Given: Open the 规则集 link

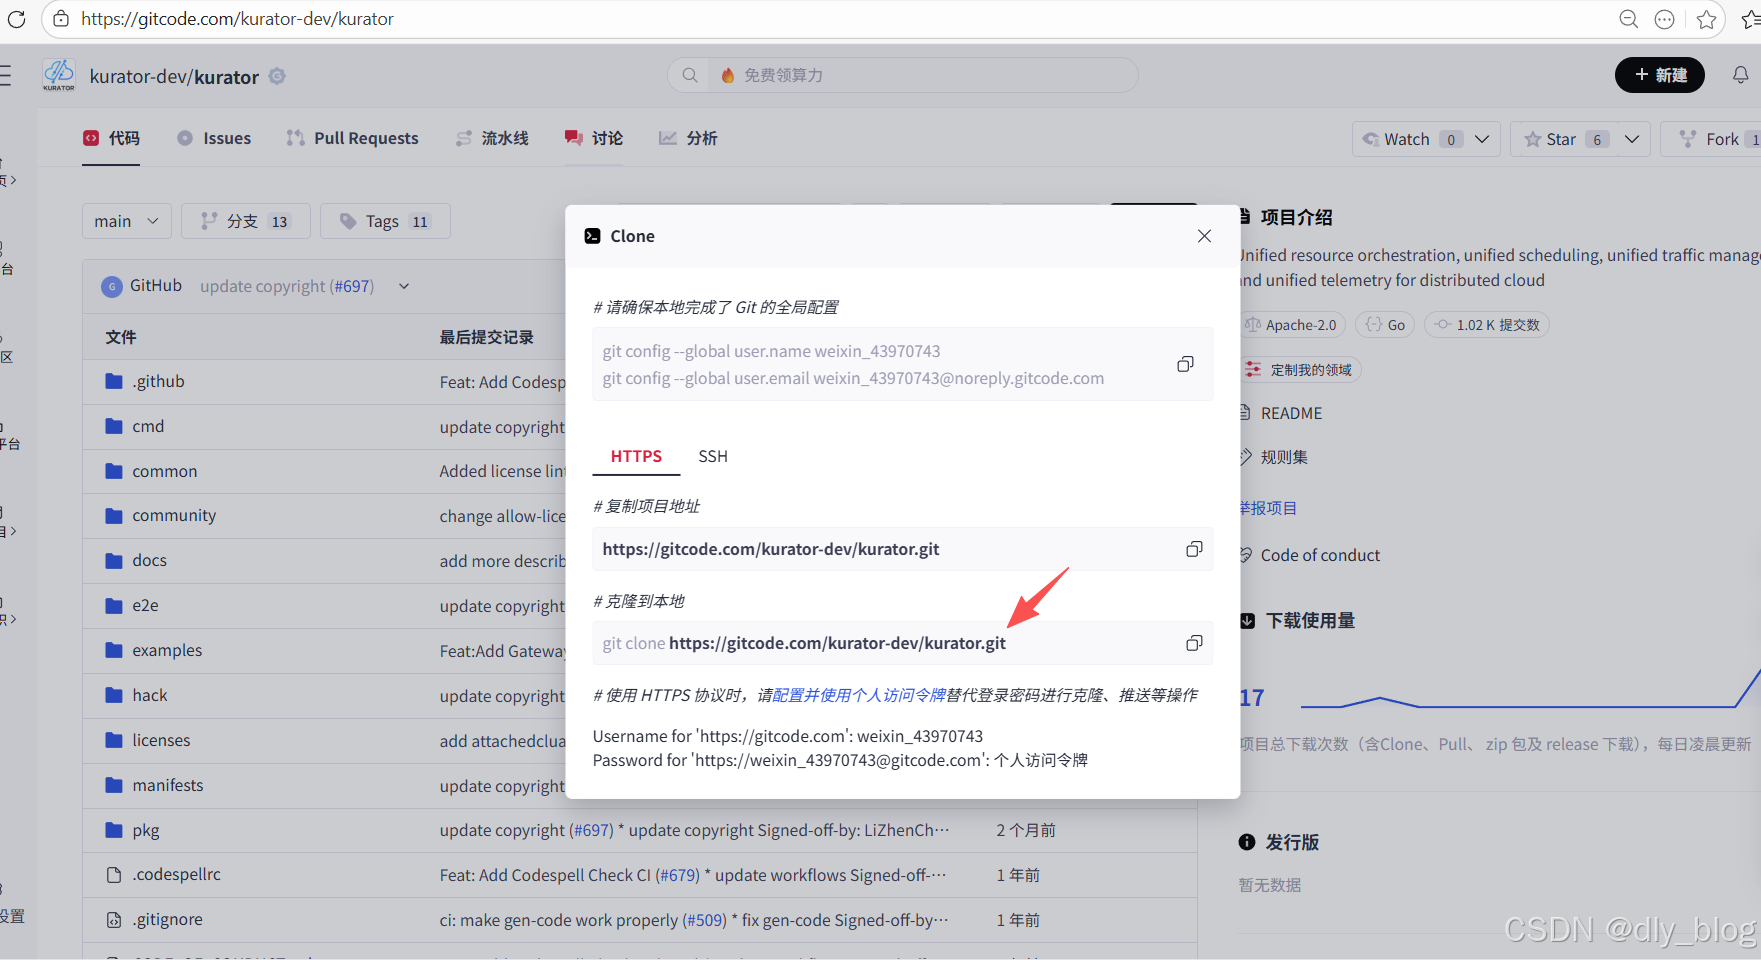Looking at the screenshot, I should [1284, 457].
